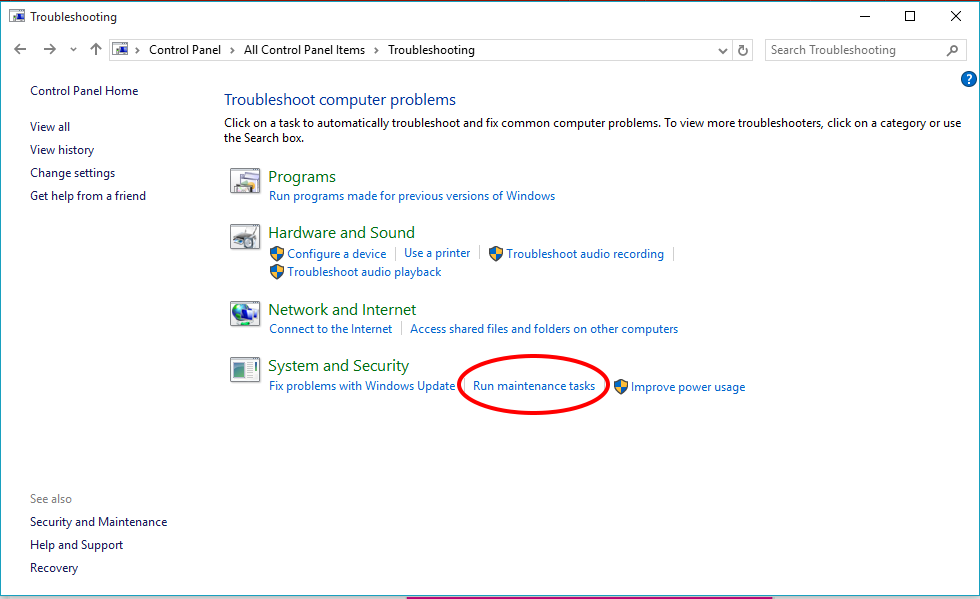Expand the chevron before Control Panel breadcrumb
980x599 pixels.
137,50
